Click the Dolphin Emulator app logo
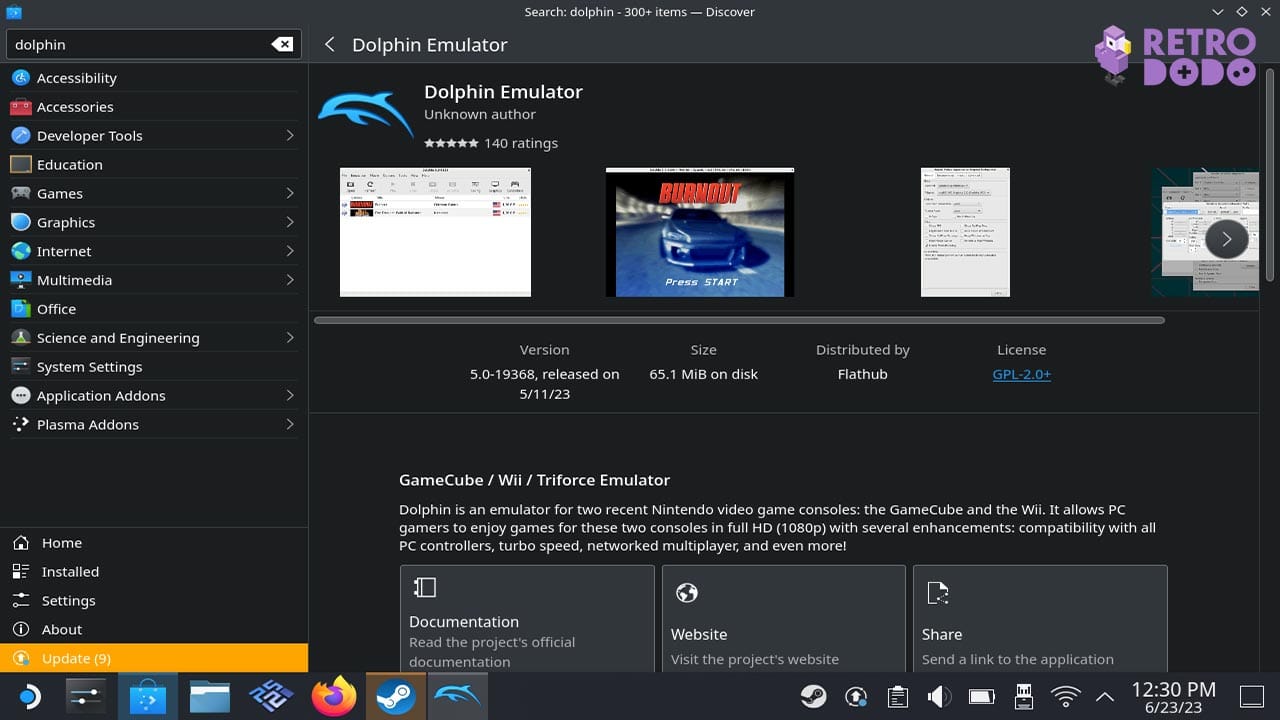 (365, 111)
